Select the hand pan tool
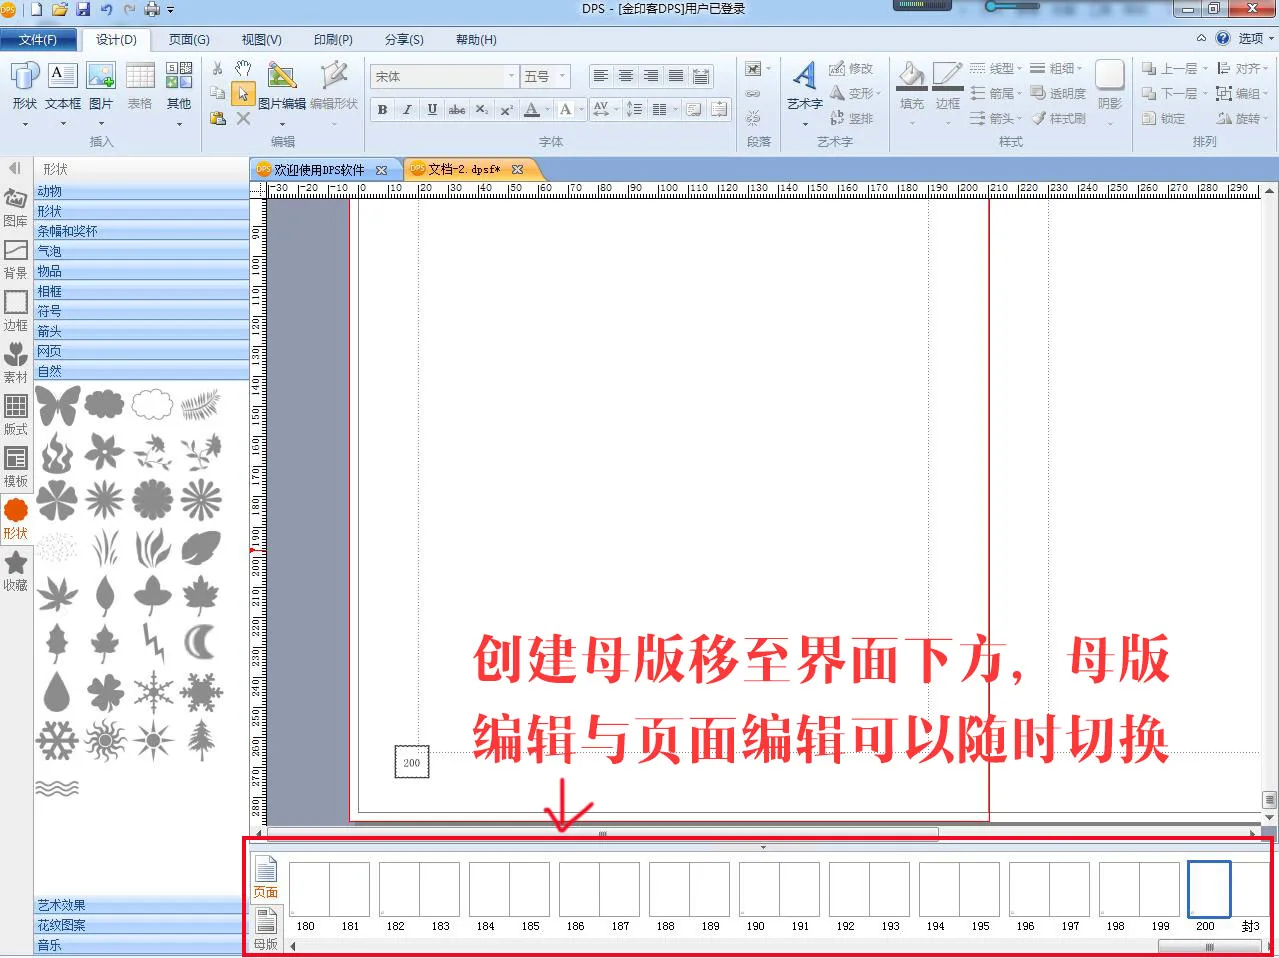This screenshot has width=1279, height=958. point(243,69)
